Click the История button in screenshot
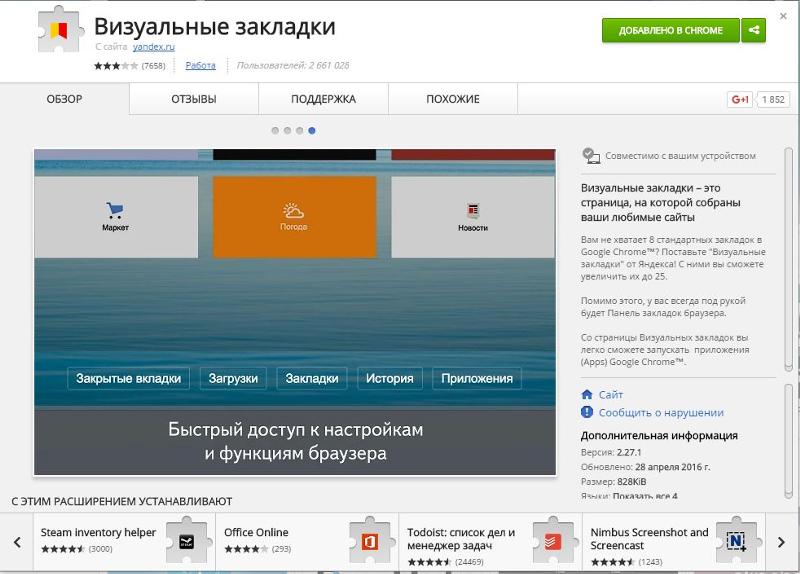The width and height of the screenshot is (800, 574). click(x=390, y=379)
